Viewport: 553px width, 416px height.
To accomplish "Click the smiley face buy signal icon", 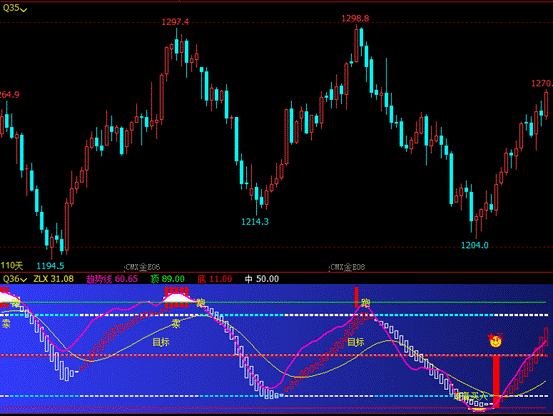I will (x=496, y=340).
